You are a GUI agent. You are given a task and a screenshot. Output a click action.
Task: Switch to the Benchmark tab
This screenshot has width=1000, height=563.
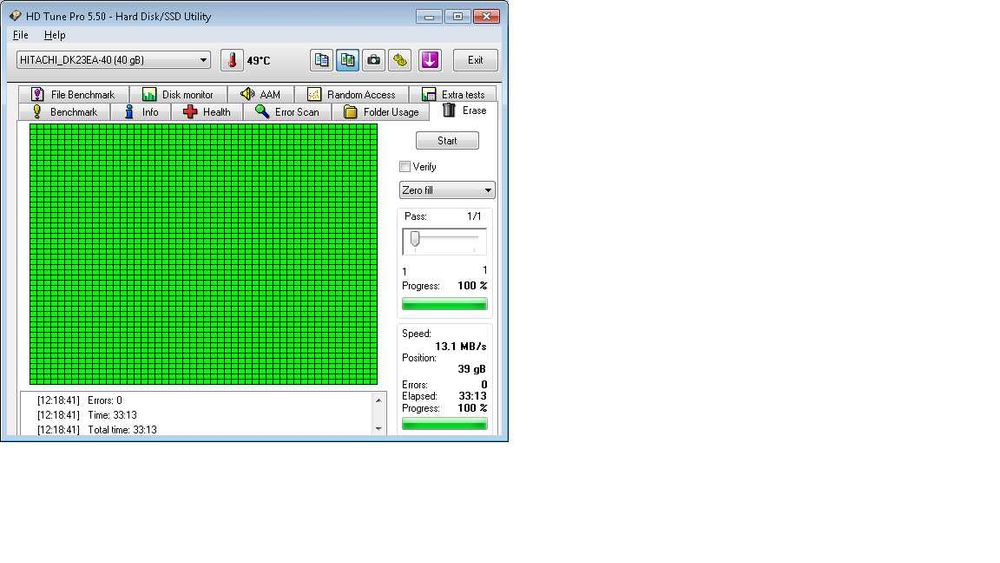pos(64,112)
